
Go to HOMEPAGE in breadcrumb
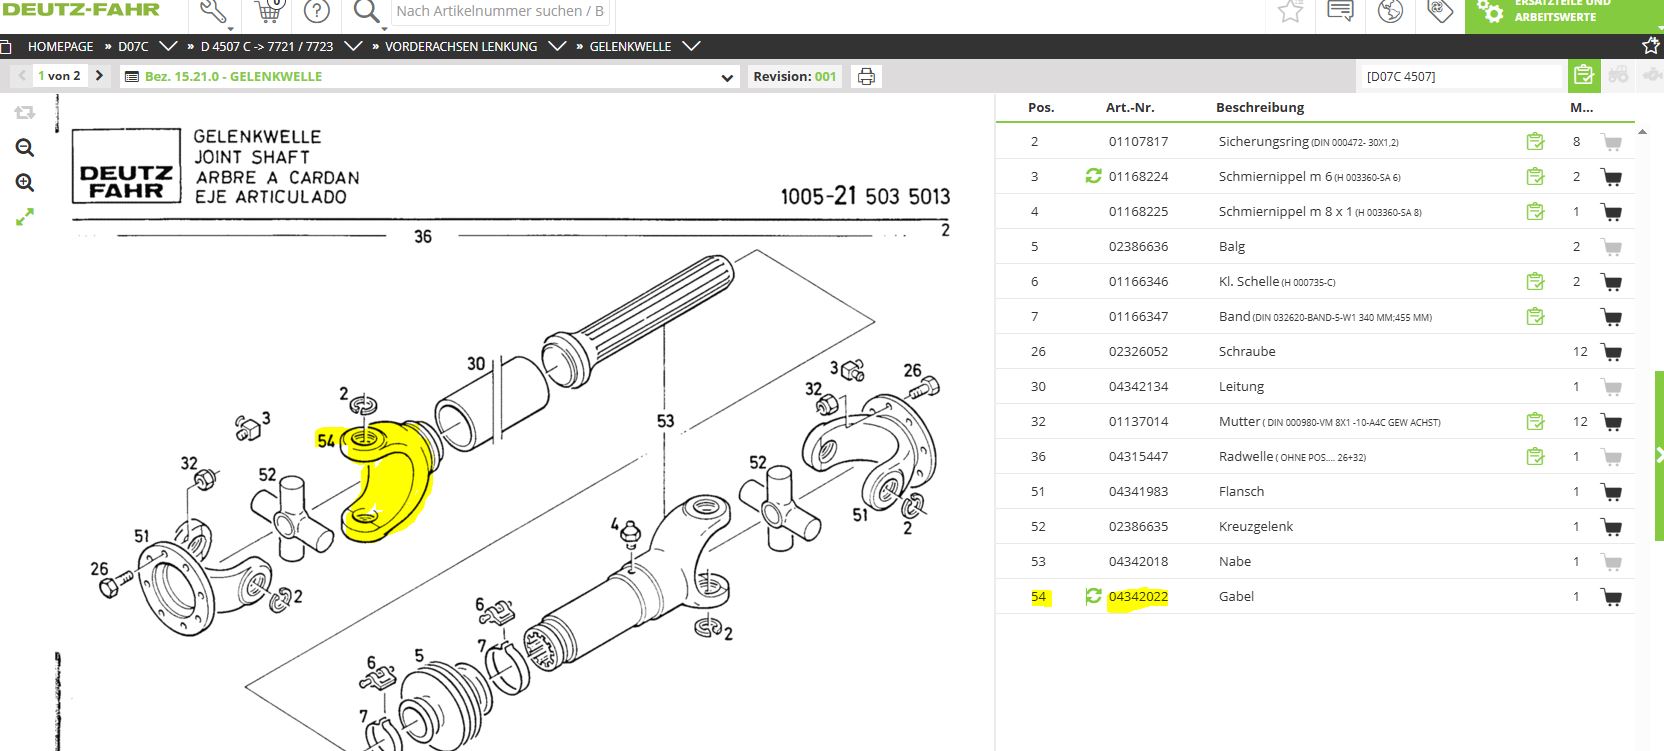point(60,47)
